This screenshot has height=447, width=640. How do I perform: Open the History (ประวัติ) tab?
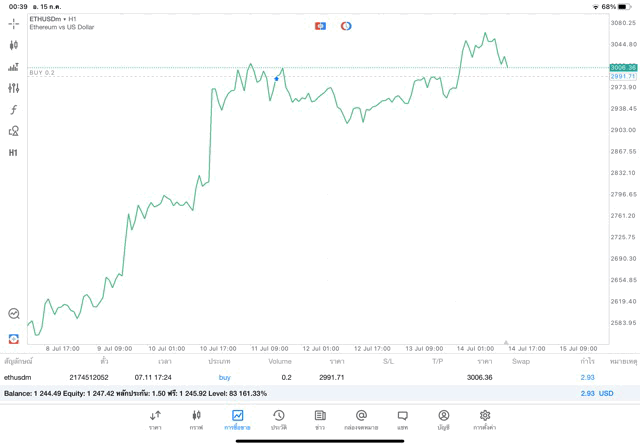click(x=279, y=419)
